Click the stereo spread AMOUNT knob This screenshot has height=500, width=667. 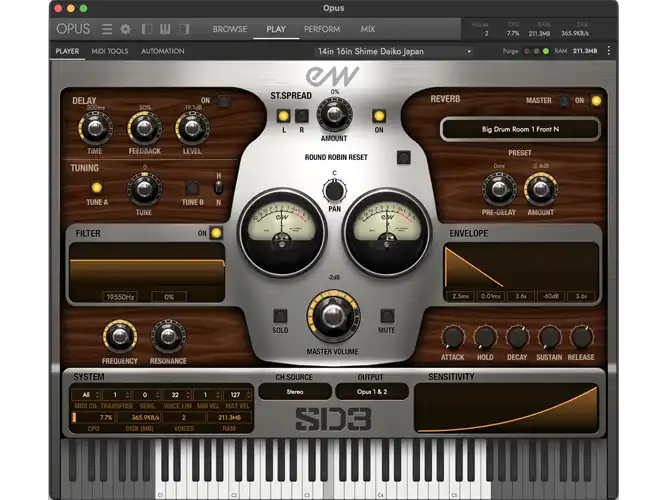point(334,114)
